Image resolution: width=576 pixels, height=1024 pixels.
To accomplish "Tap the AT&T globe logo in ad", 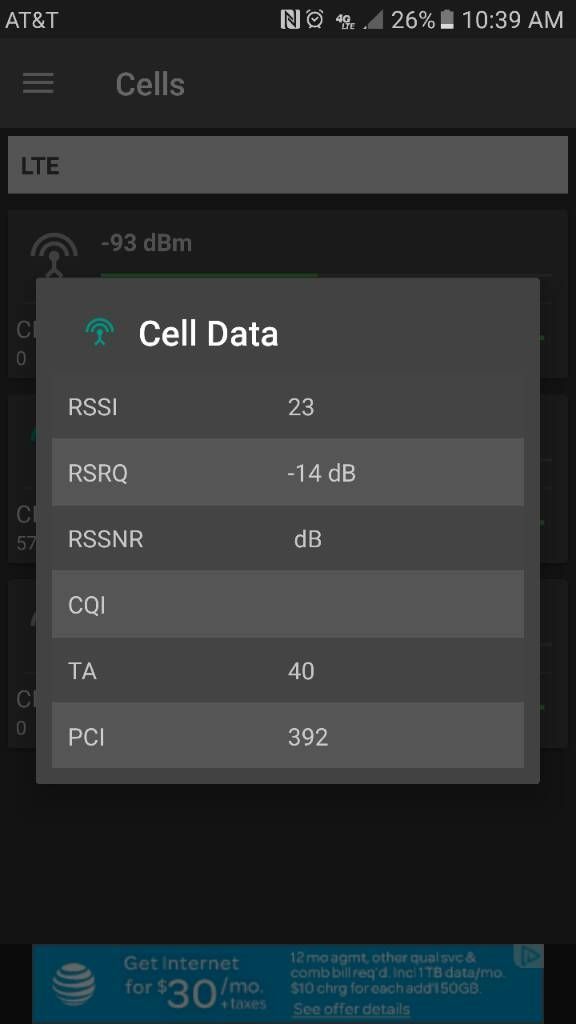I will (x=74, y=984).
